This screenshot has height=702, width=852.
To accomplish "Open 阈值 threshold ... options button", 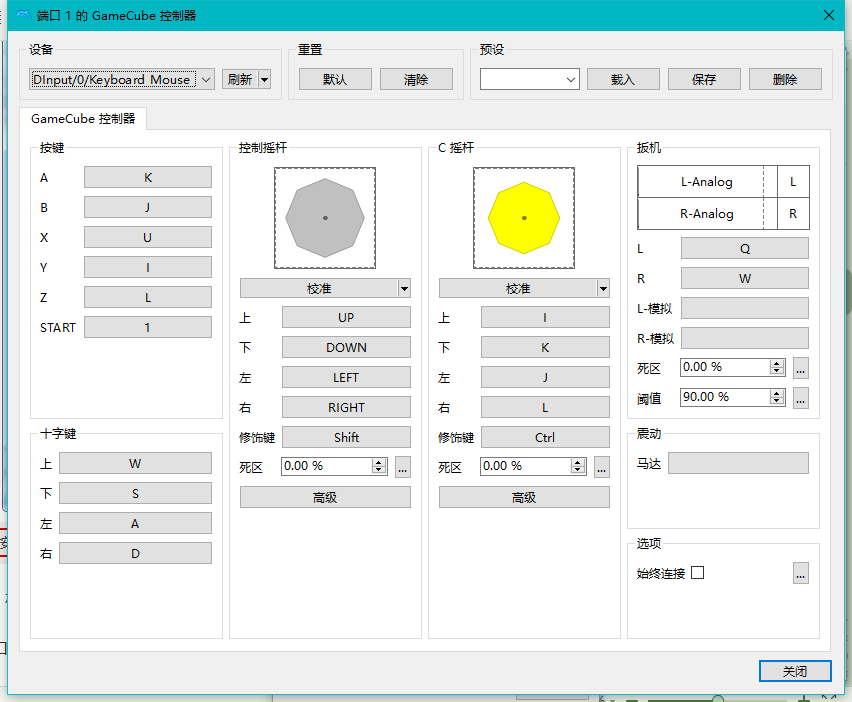I will tap(800, 398).
